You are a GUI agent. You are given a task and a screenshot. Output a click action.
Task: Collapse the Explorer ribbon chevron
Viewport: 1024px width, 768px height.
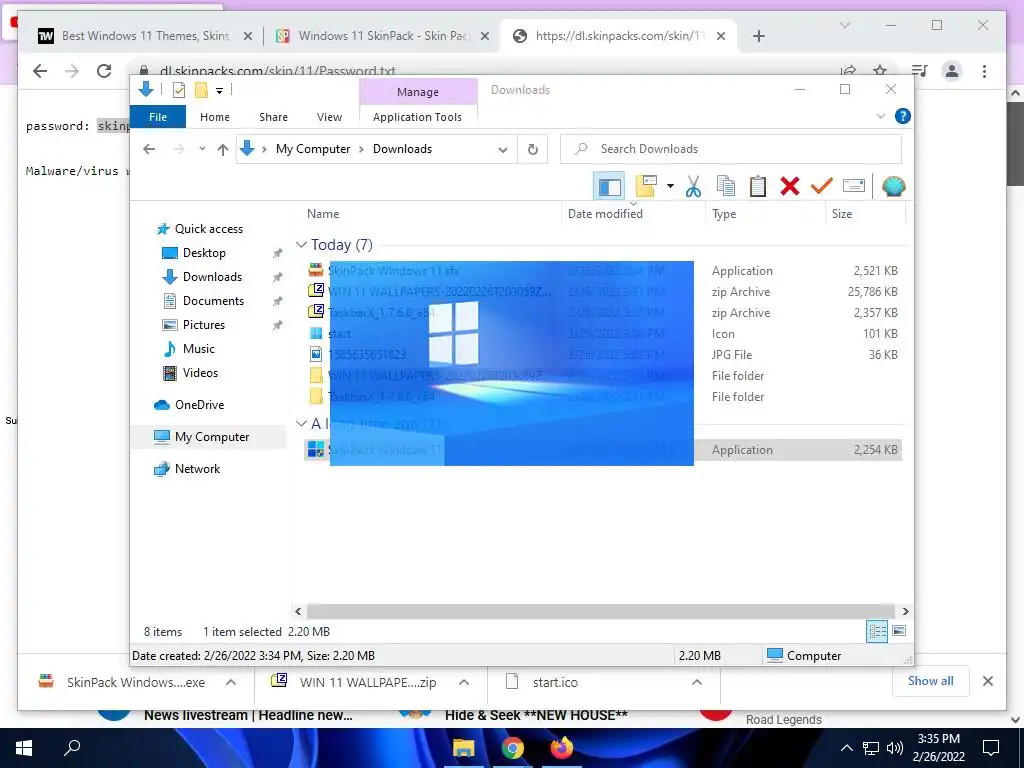880,116
